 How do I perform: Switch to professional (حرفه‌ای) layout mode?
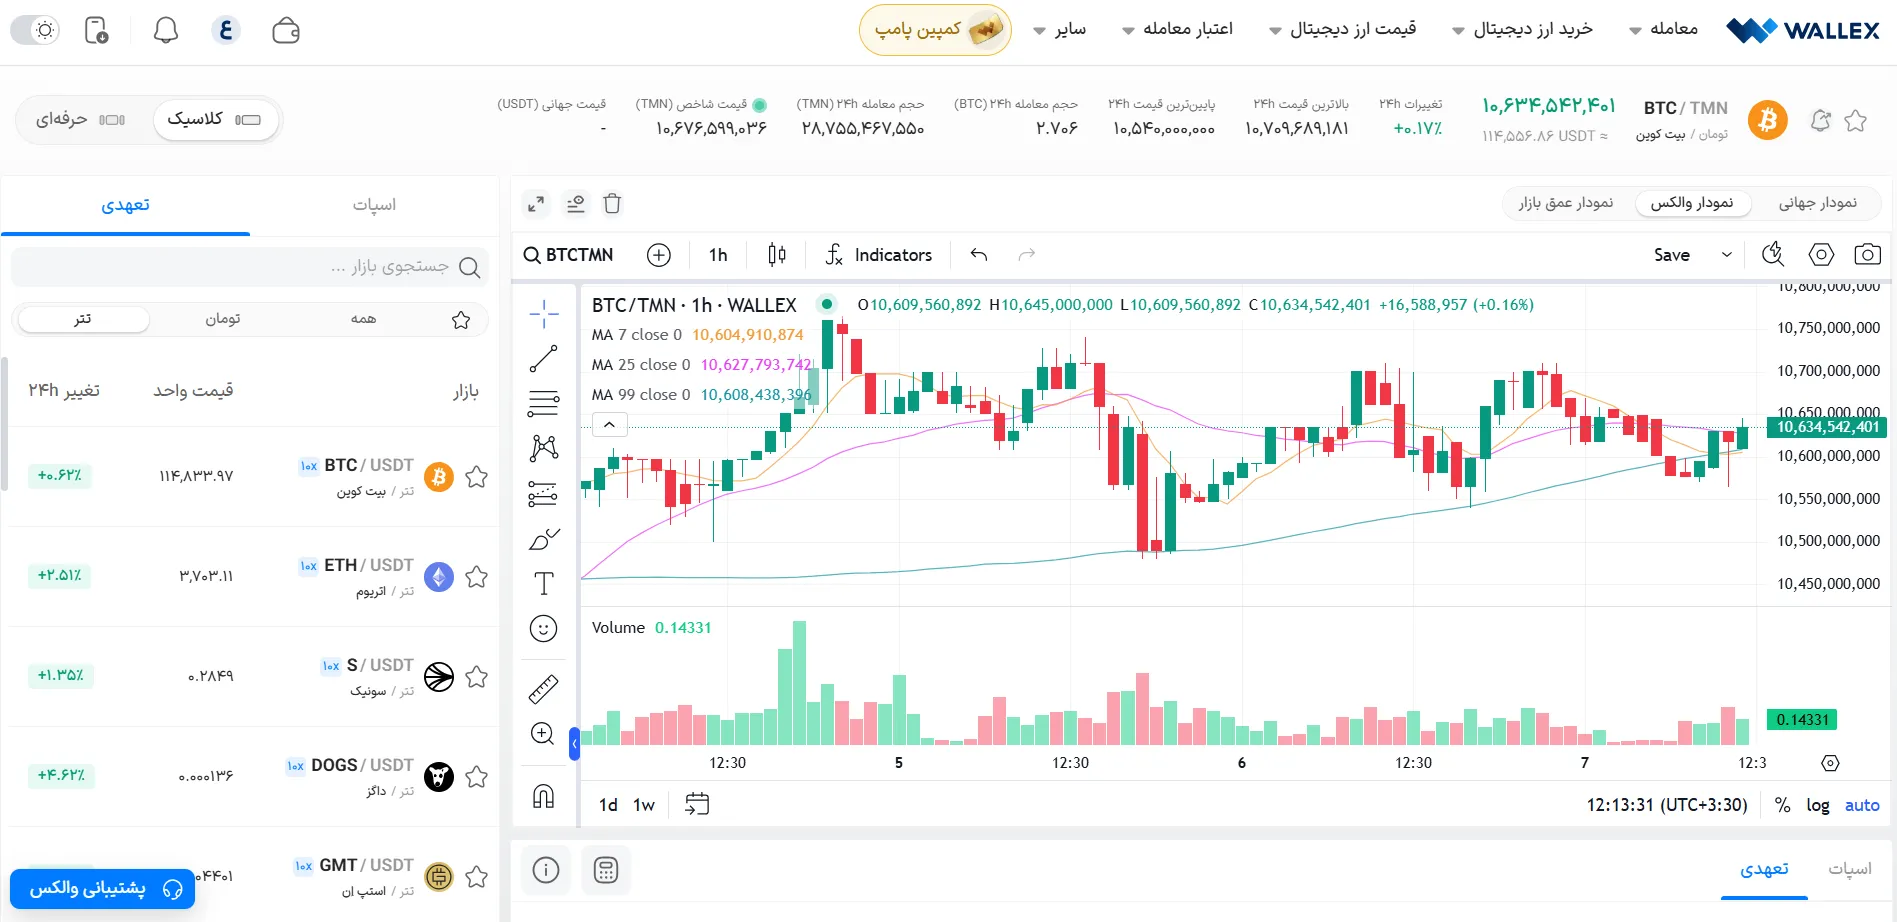click(x=80, y=120)
